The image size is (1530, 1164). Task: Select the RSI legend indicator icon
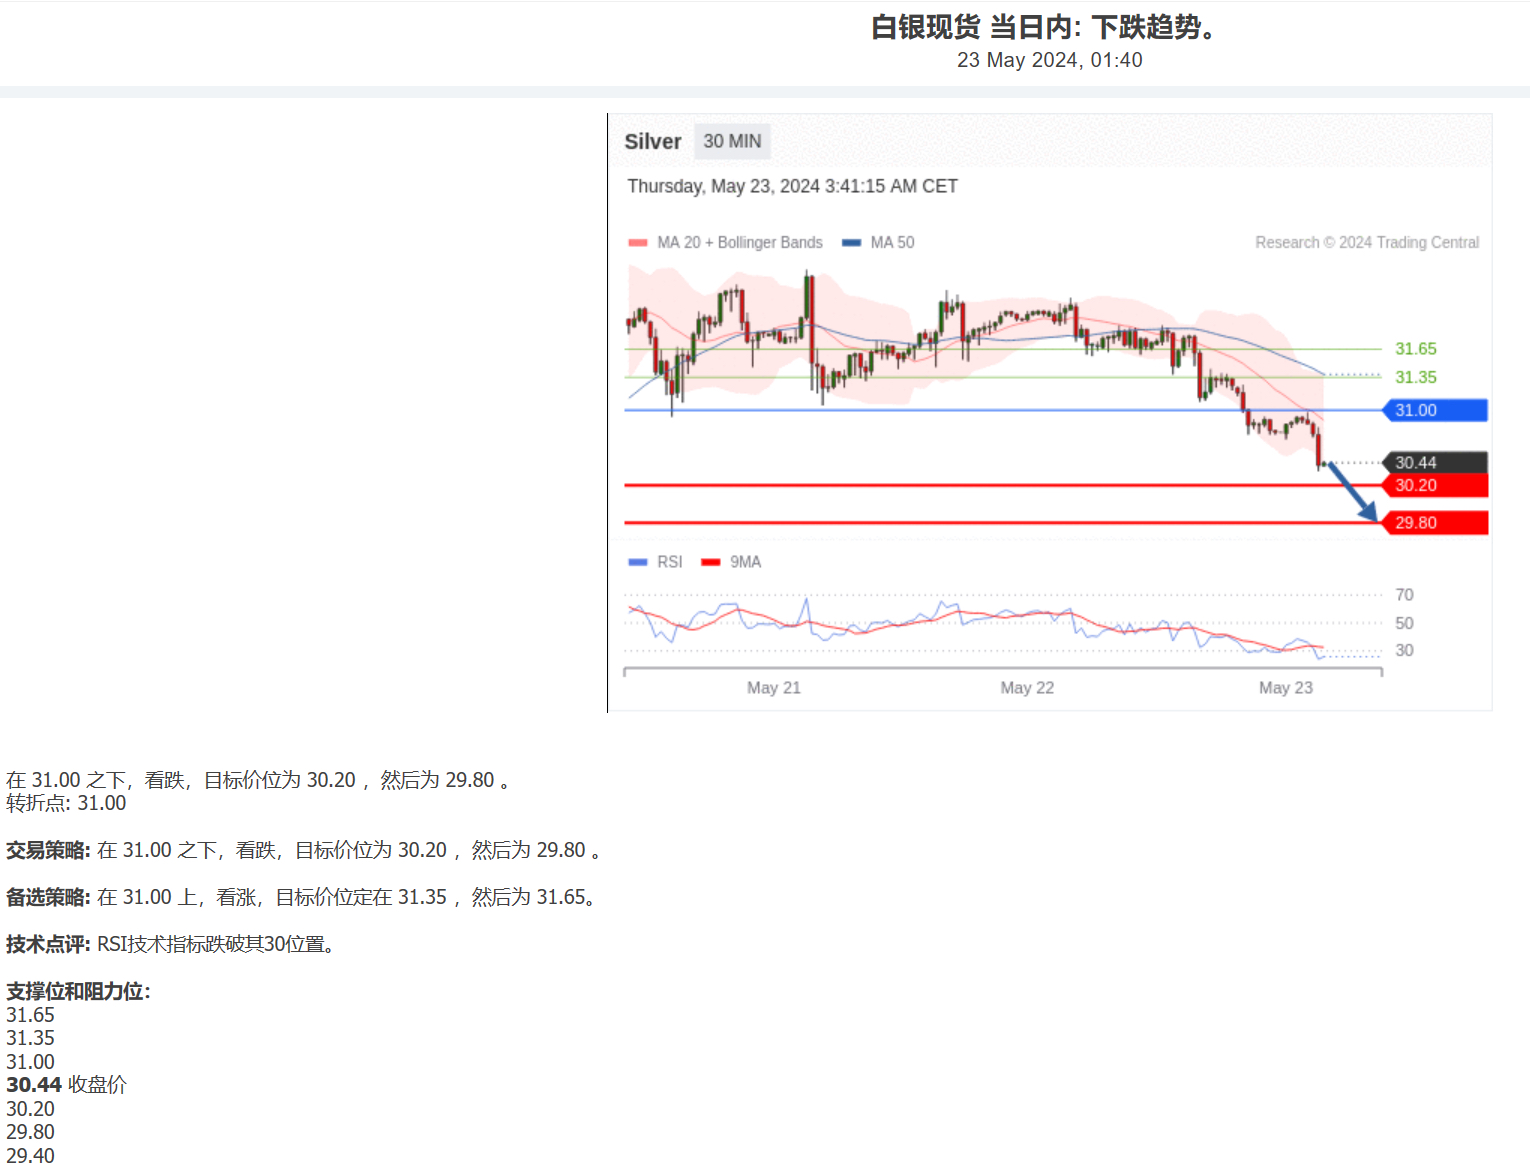pos(637,561)
